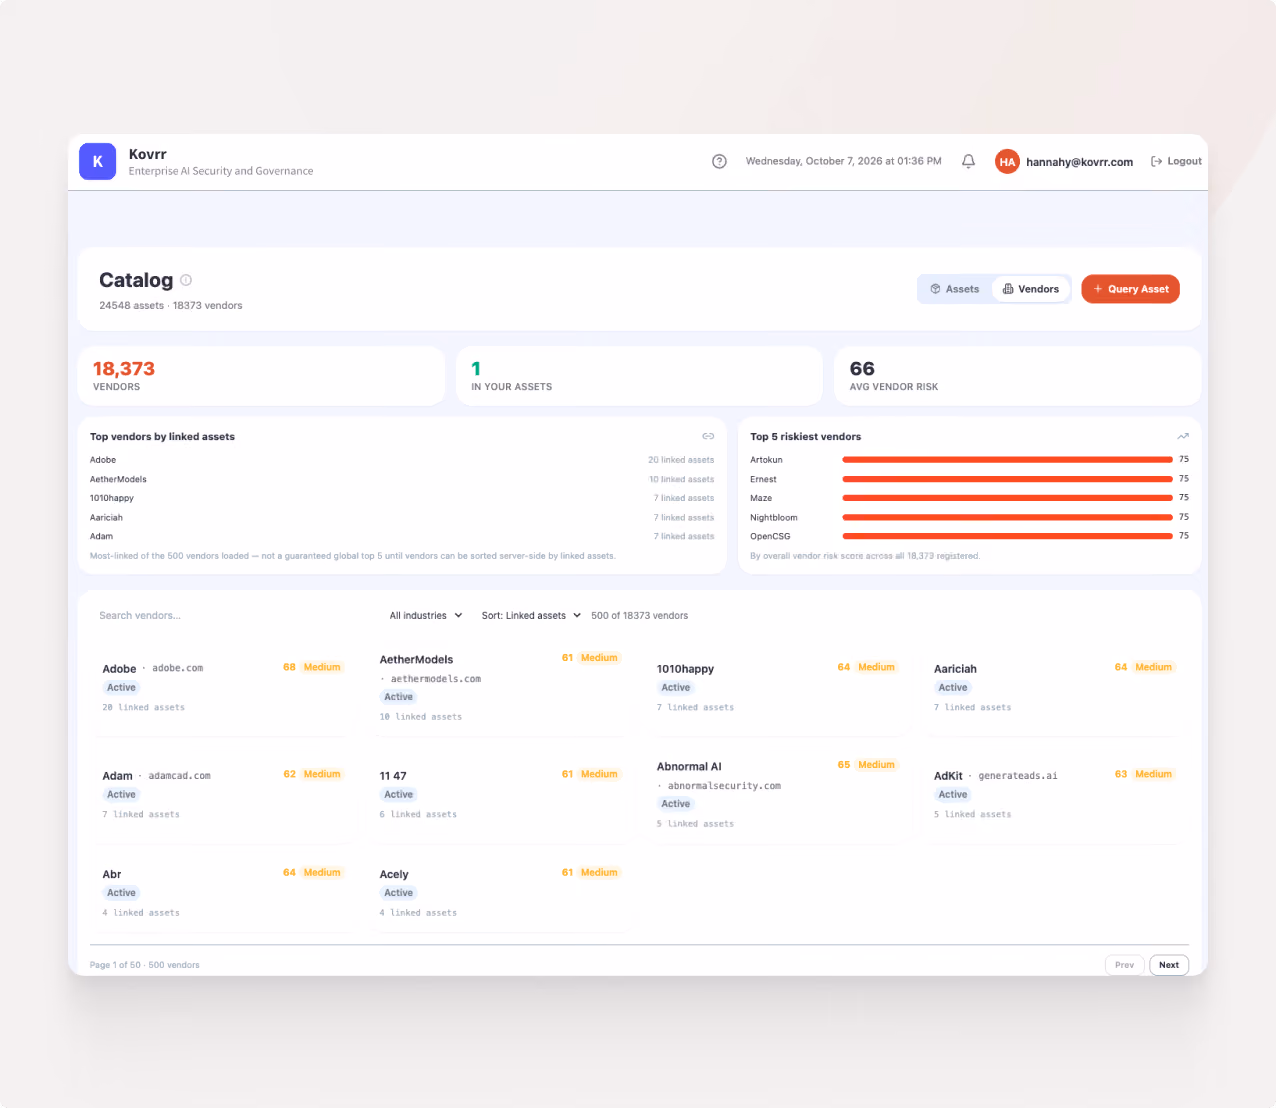Click the Prev page button
This screenshot has height=1108, width=1276.
(x=1125, y=965)
